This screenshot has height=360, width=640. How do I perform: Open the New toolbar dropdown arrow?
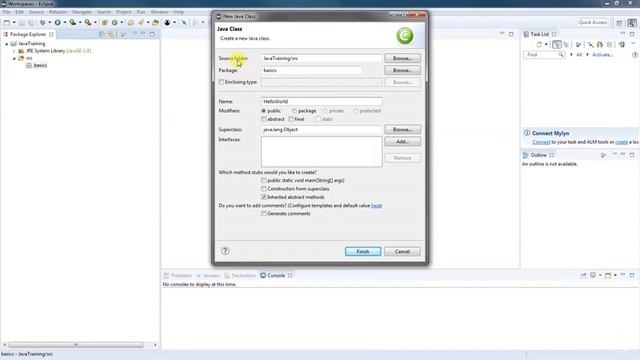[x=14, y=22]
